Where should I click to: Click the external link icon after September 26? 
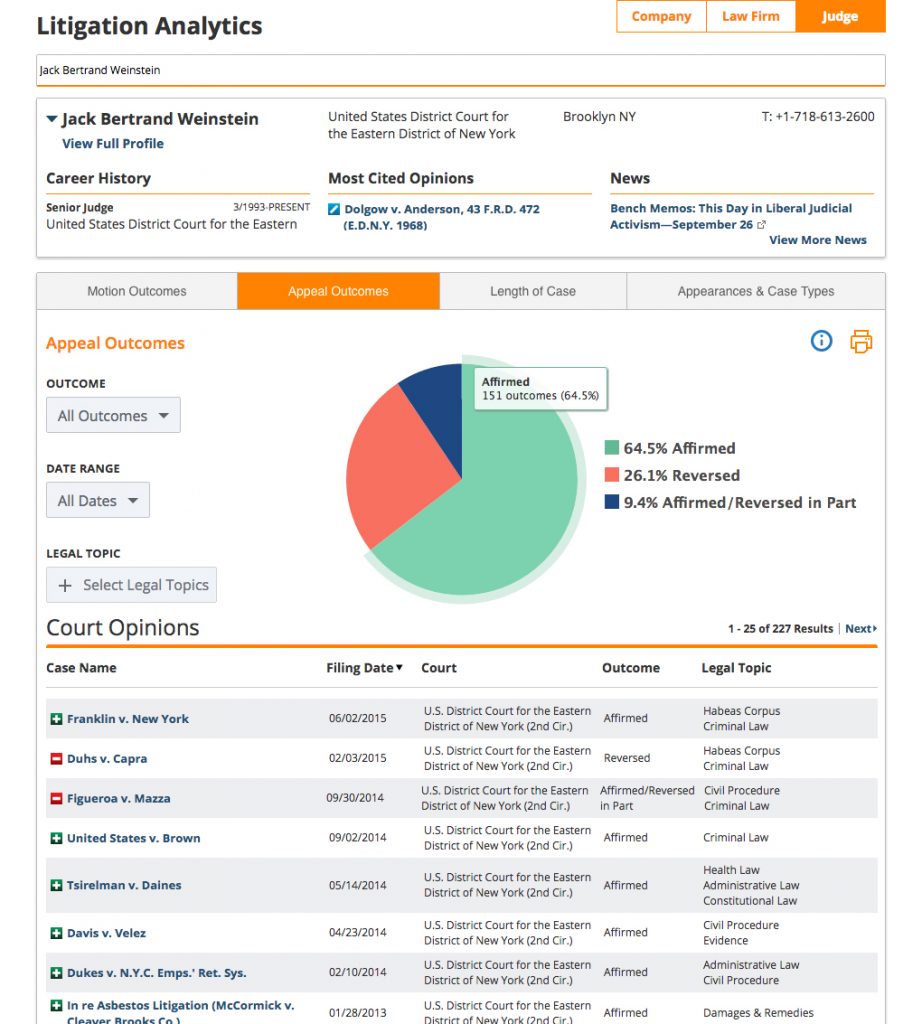pos(761,225)
